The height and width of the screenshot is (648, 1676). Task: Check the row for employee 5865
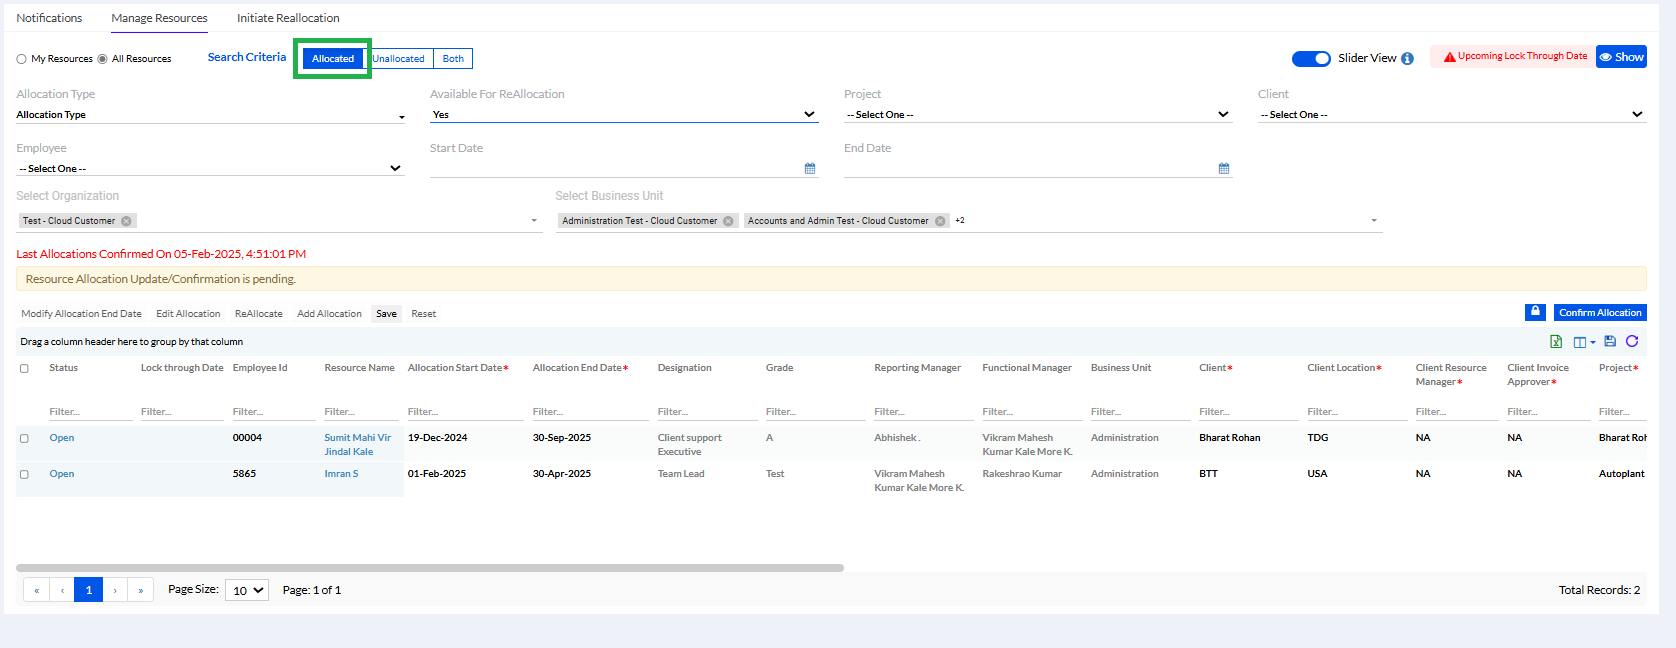click(24, 474)
